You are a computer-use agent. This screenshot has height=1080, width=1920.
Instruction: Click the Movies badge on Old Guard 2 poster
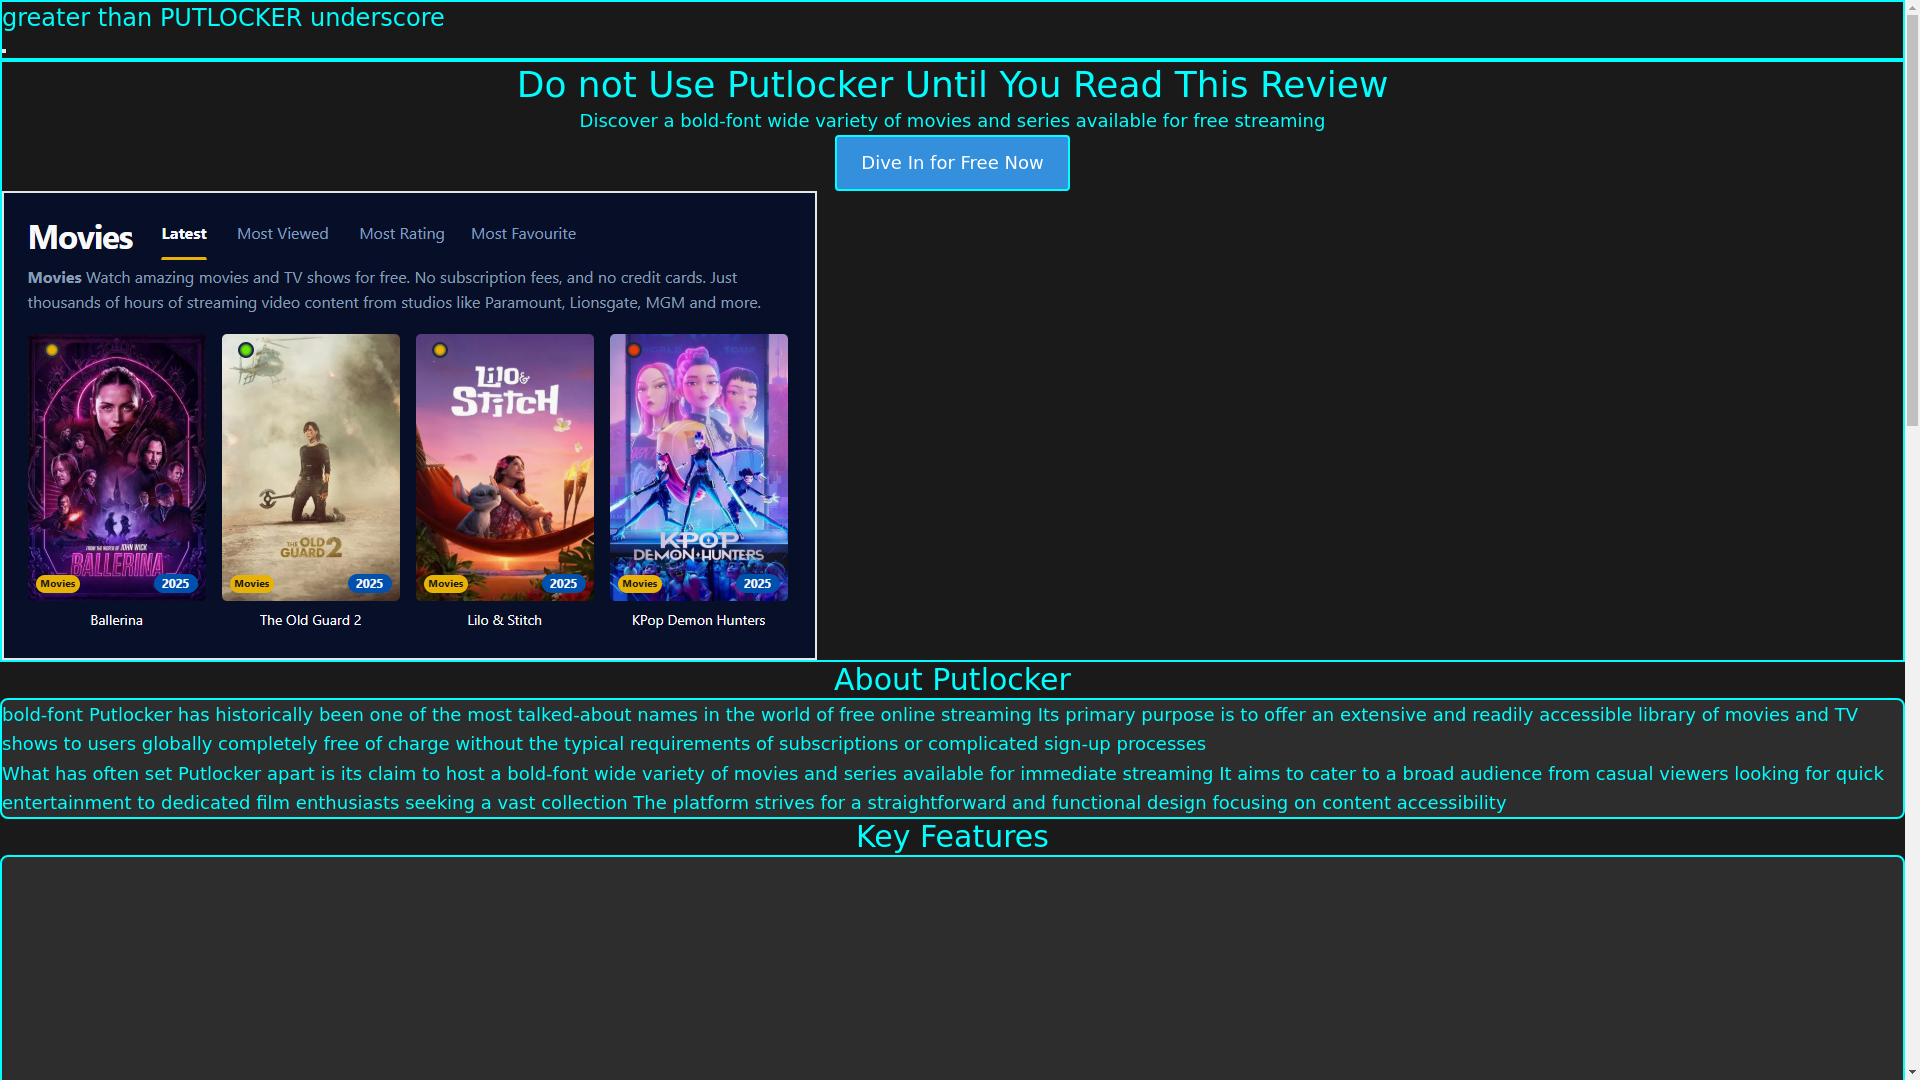(252, 584)
